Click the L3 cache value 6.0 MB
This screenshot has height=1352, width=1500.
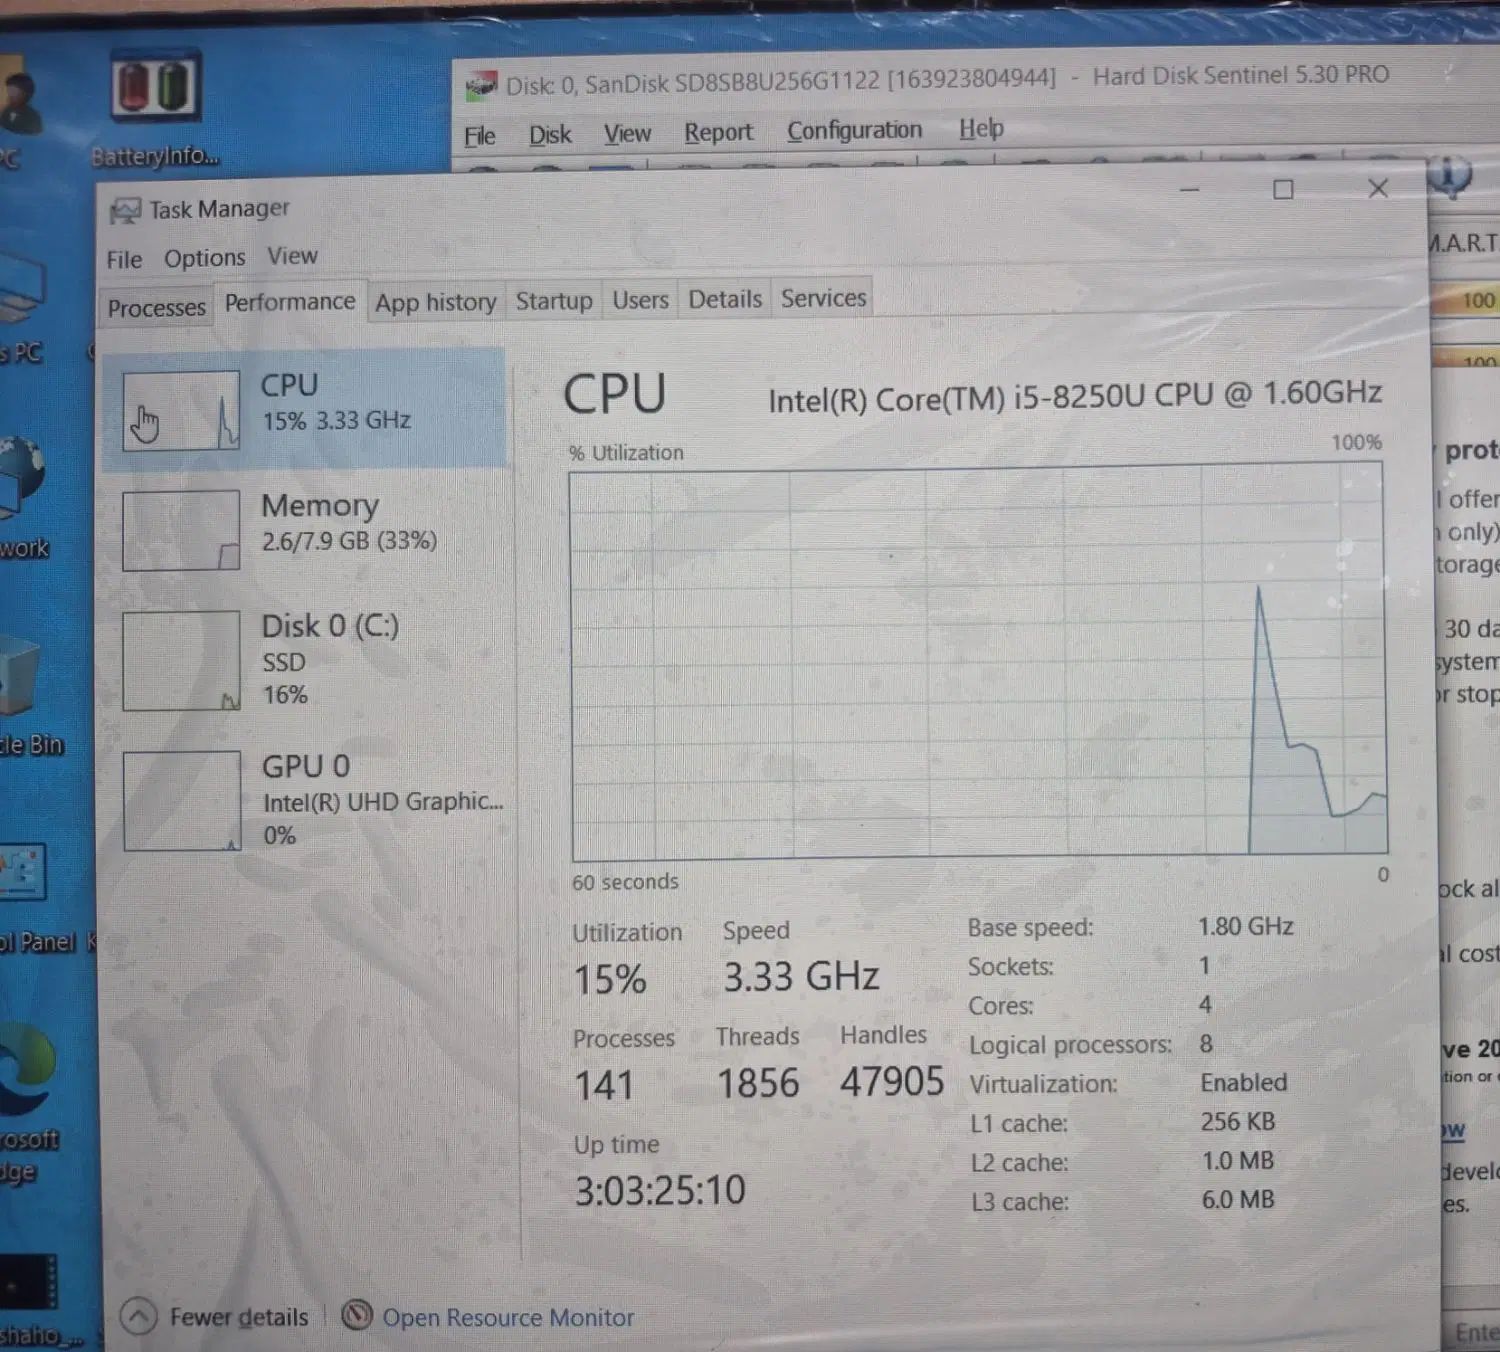[1238, 1200]
